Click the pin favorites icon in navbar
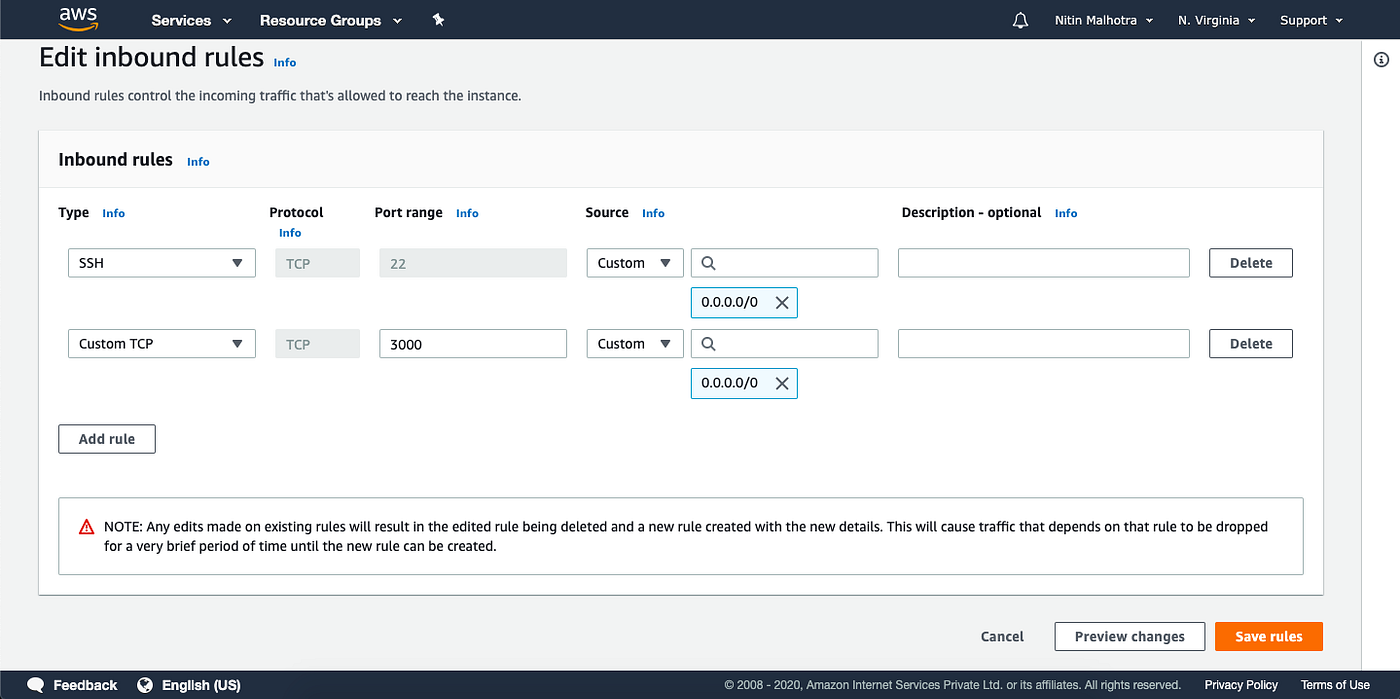 point(438,19)
